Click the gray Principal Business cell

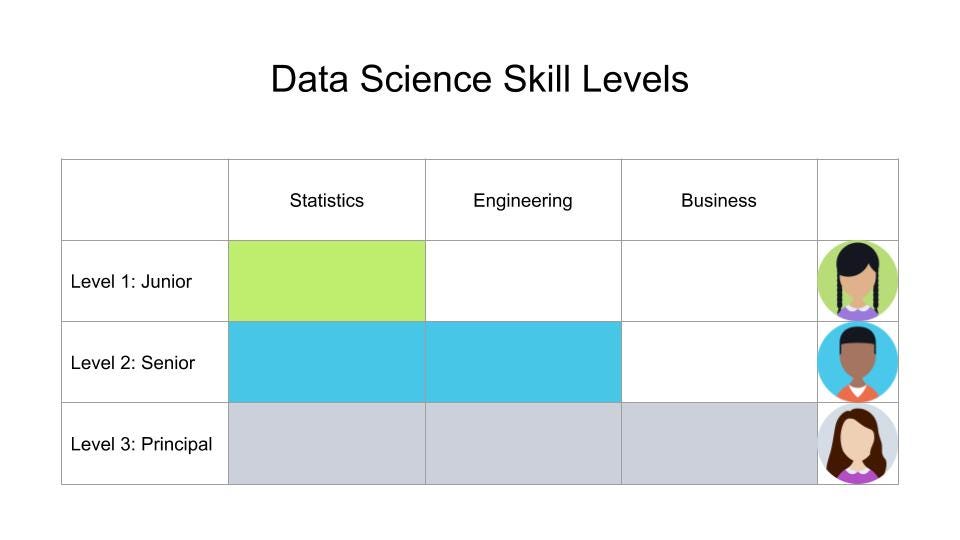point(719,443)
